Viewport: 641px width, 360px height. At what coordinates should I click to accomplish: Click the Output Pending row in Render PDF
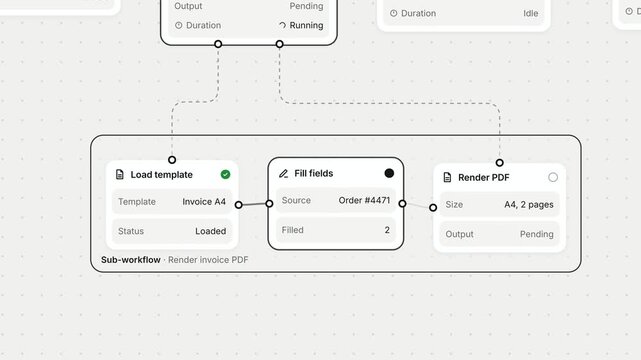click(x=500, y=234)
